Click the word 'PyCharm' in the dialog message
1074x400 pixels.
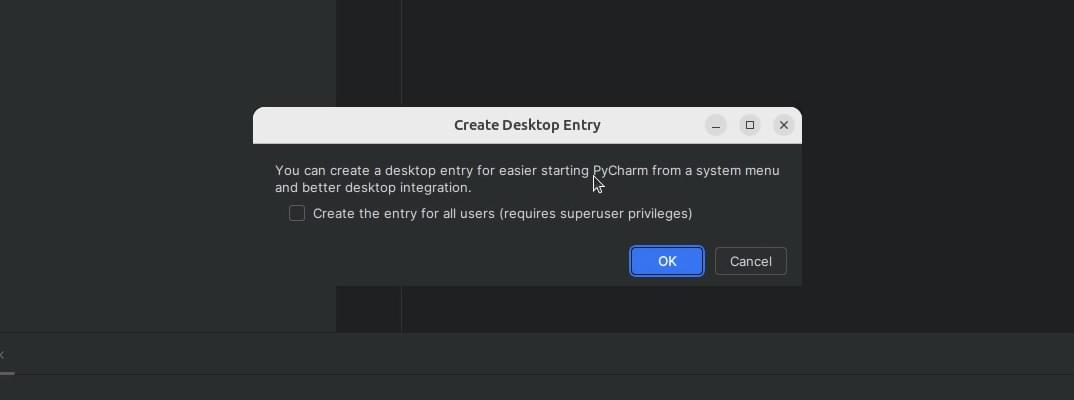(x=621, y=171)
